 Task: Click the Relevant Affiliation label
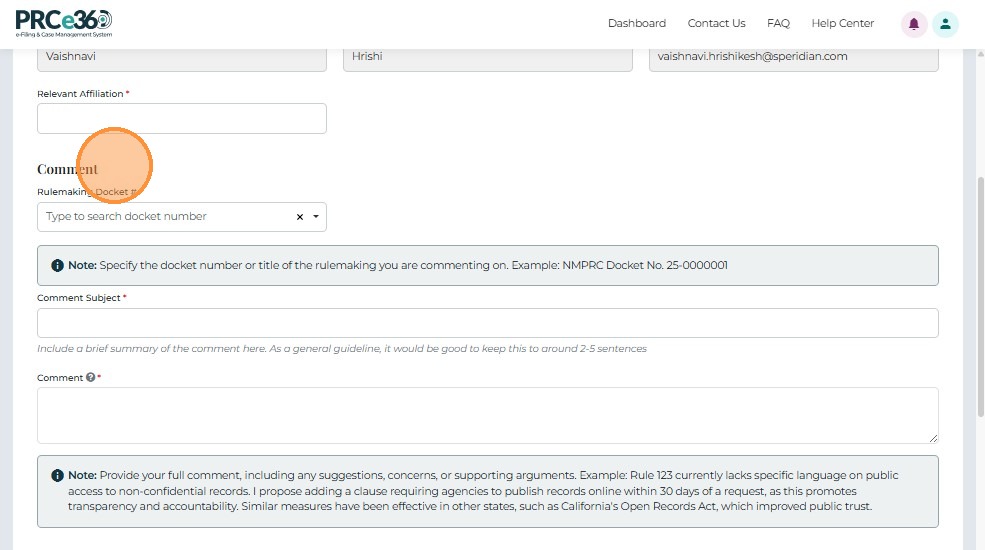tap(80, 94)
